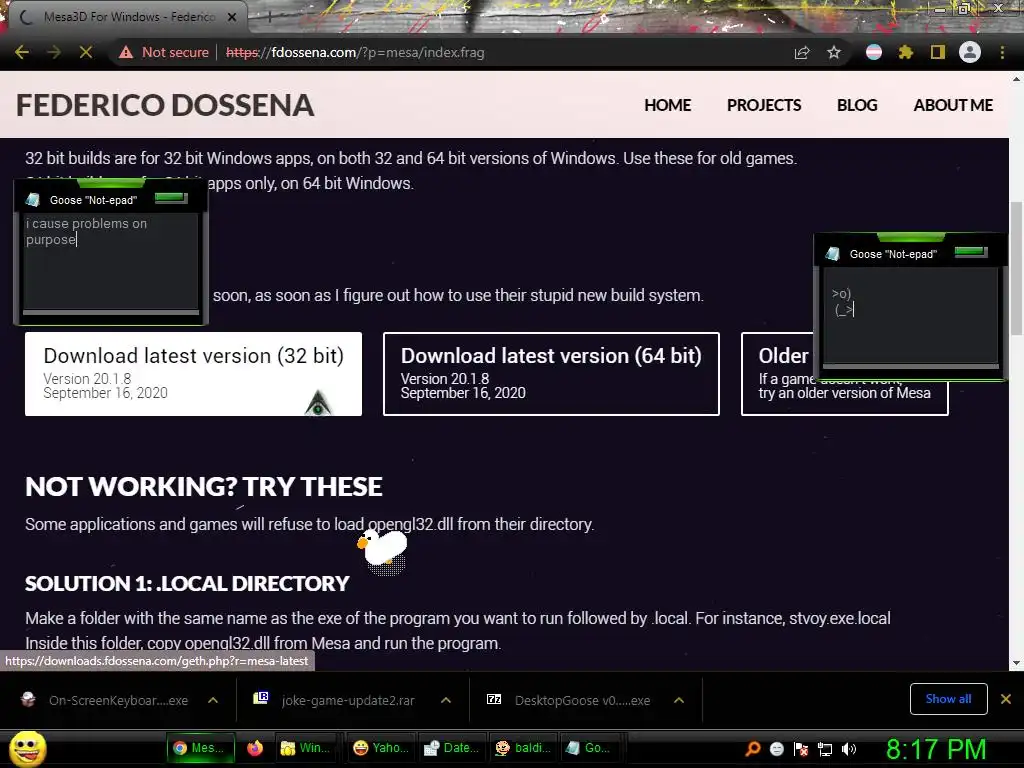
Task: Open the Chrome three-dot menu
Action: [1002, 52]
